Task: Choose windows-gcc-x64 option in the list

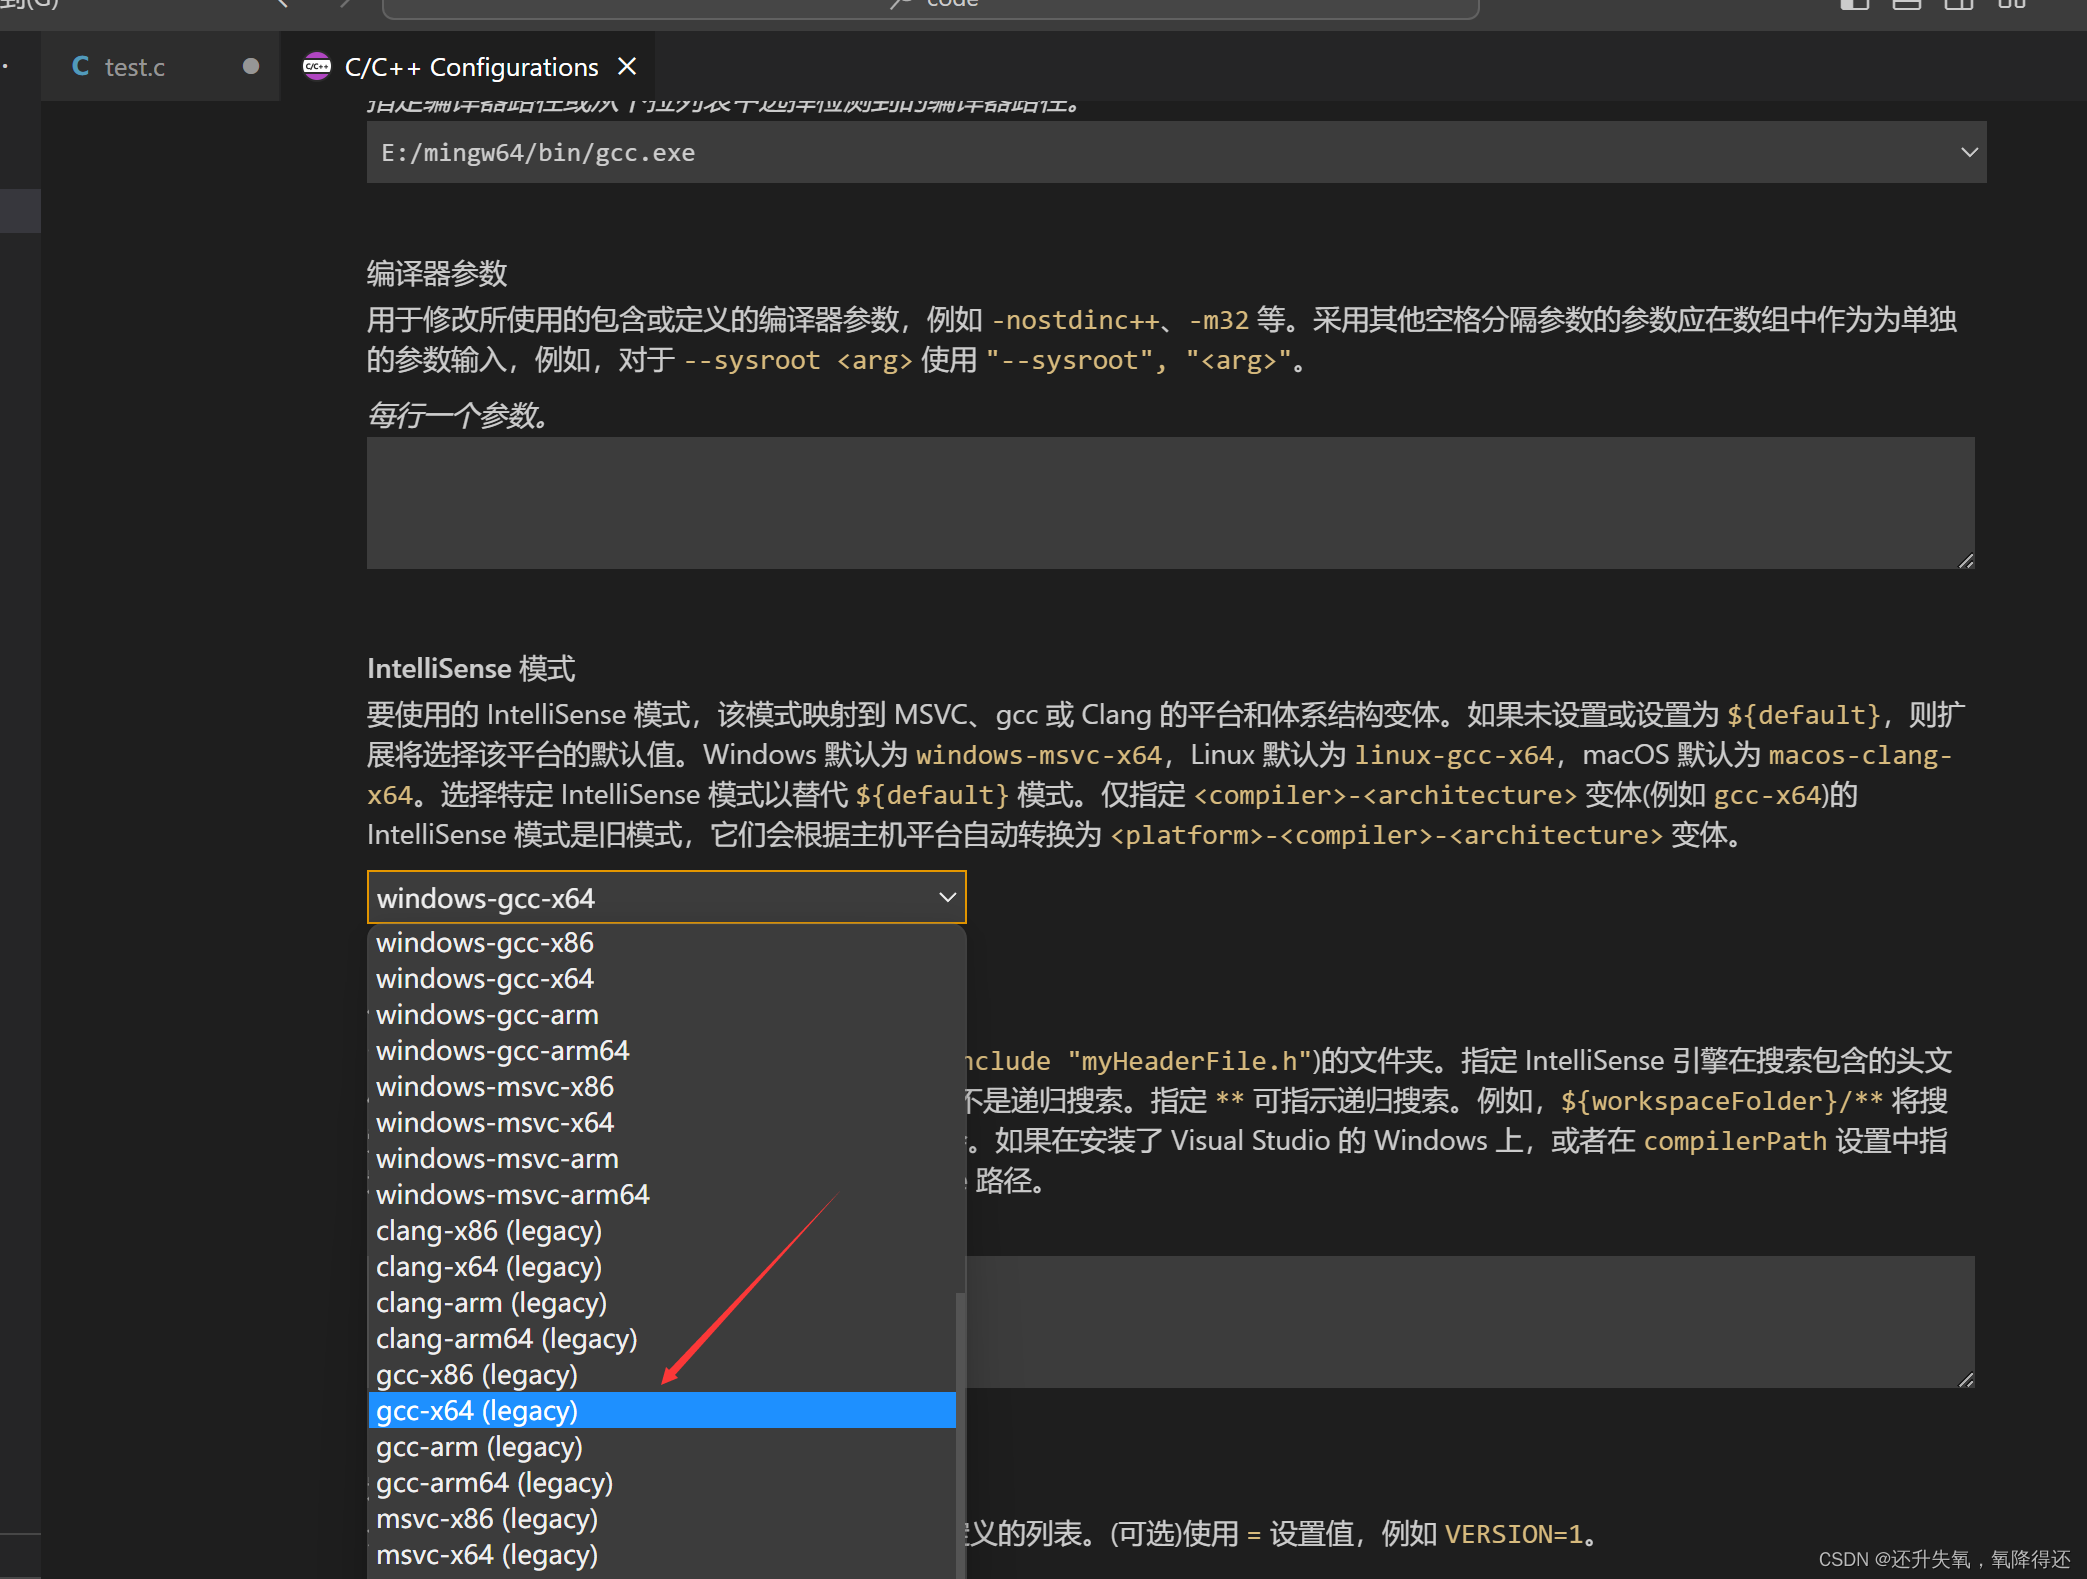Action: [661, 979]
